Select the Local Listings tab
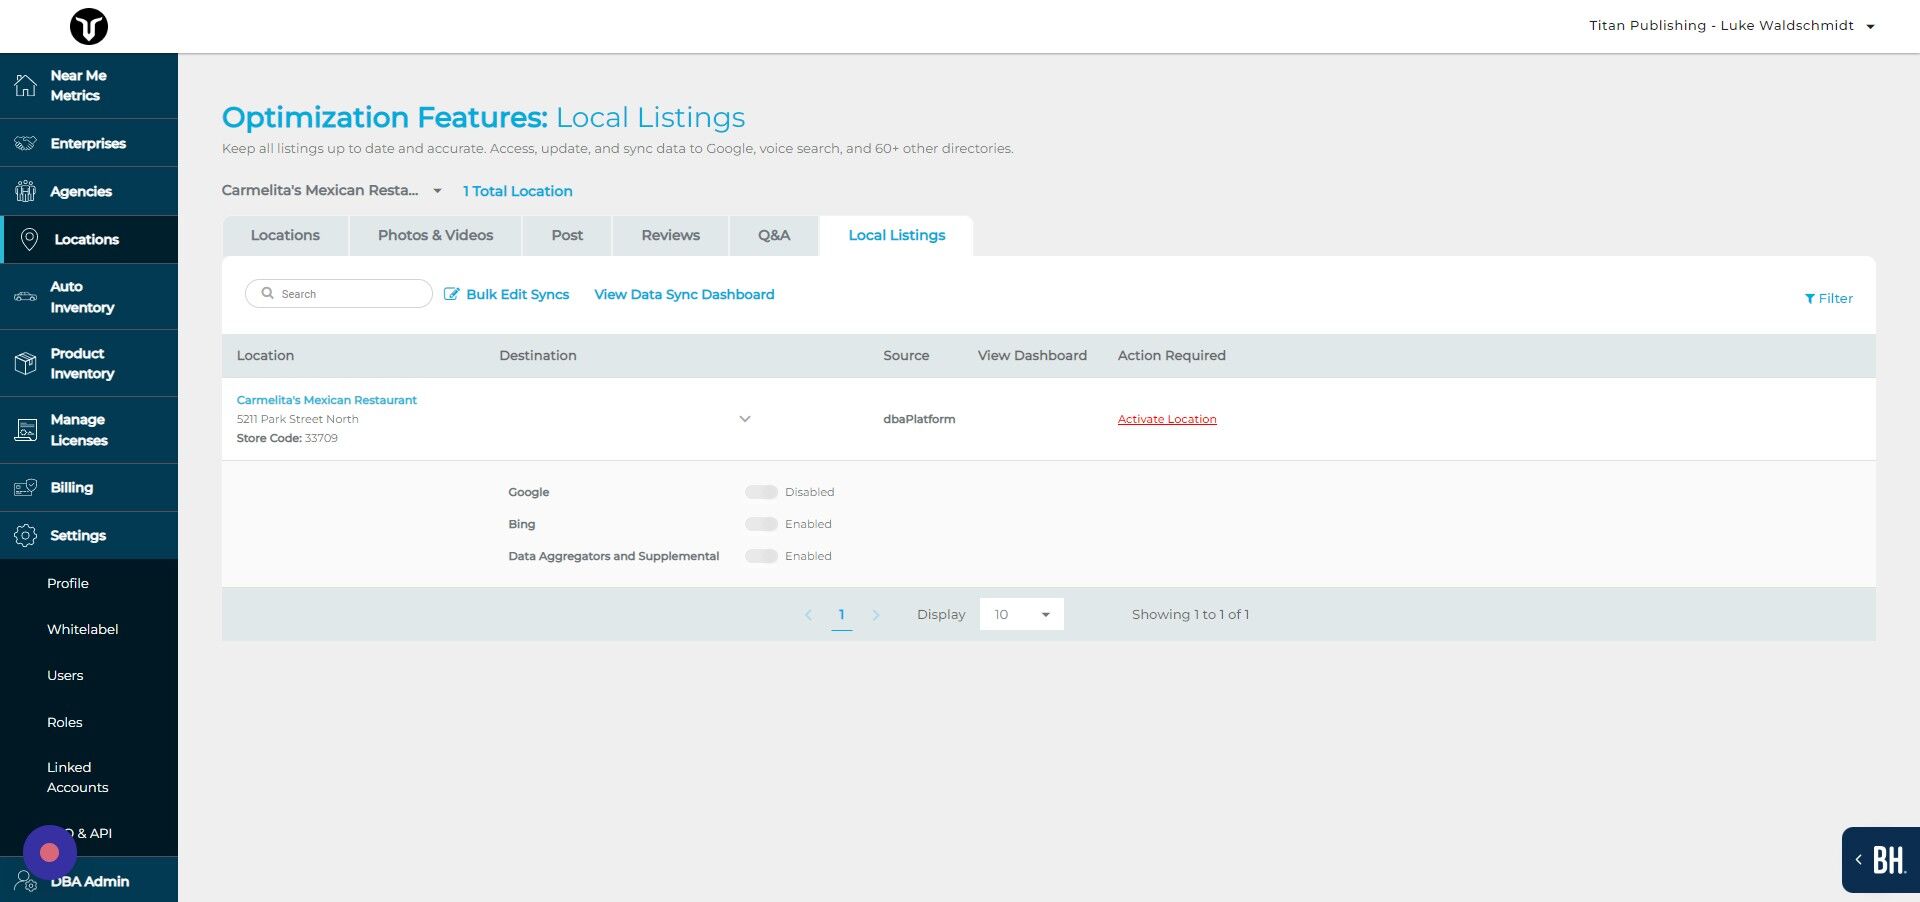The height and width of the screenshot is (902, 1920). [x=896, y=235]
